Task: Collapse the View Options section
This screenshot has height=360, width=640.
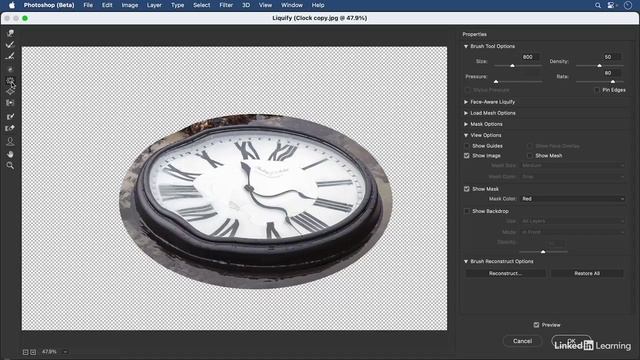Action: point(466,135)
